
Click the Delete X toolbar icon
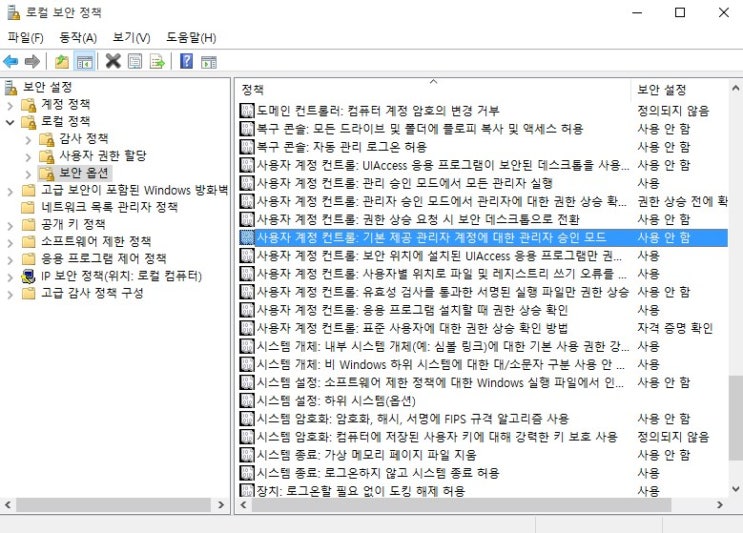click(x=113, y=61)
